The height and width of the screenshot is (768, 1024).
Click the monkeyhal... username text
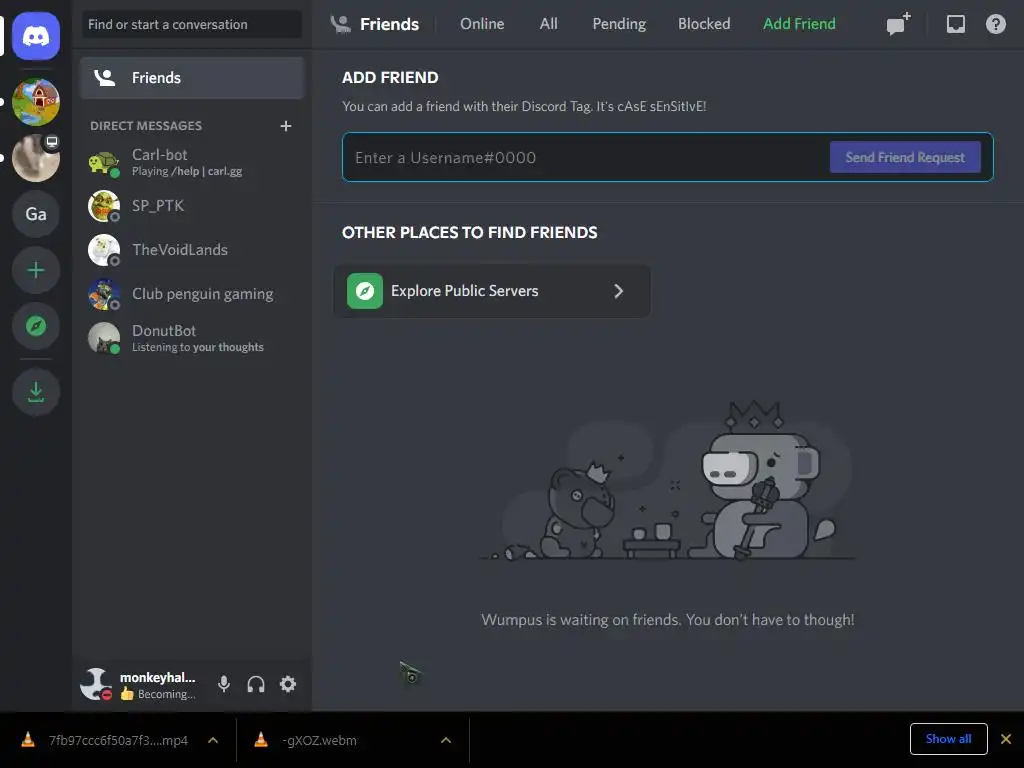(157, 677)
